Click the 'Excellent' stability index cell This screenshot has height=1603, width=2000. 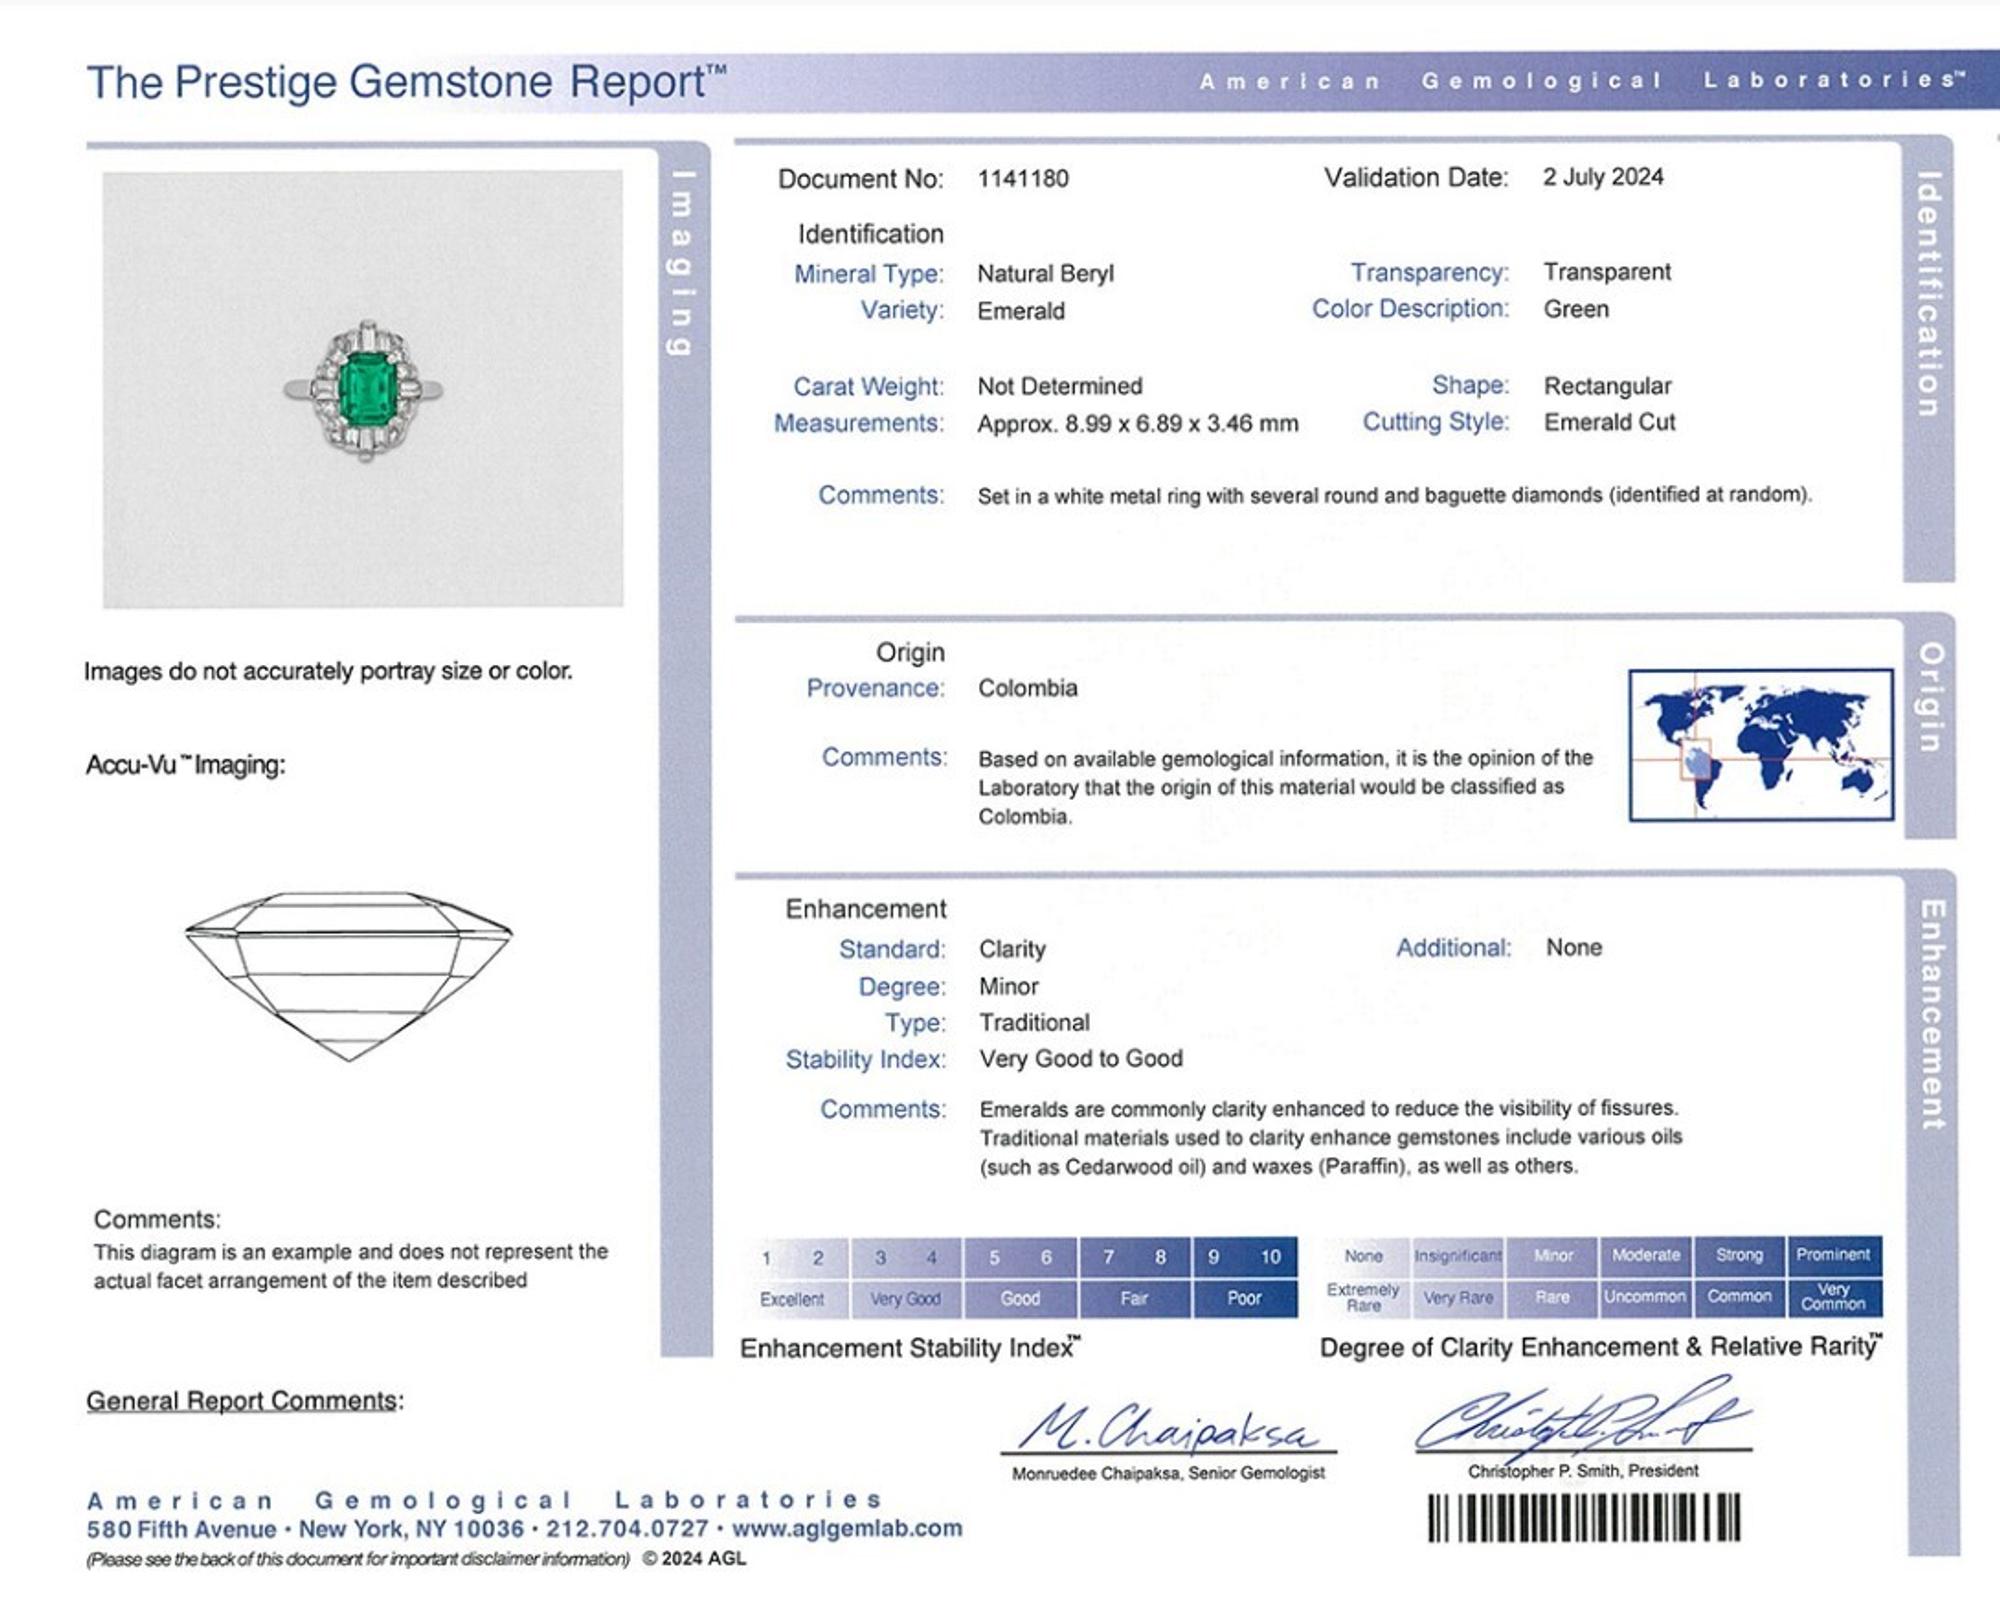[792, 1299]
